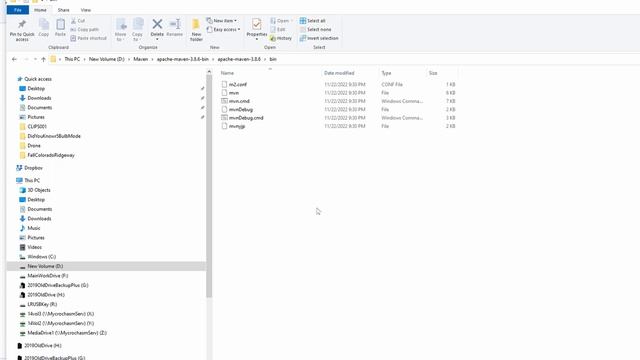Click Select none in the ribbon
640x360 pixels.
[x=316, y=29]
